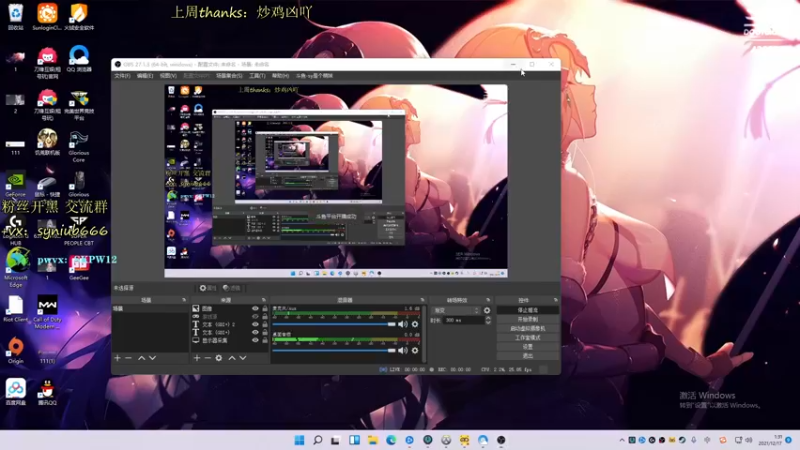Open QQ Browser desktop icon
Image resolution: width=800 pixels, height=450 pixels.
pyautogui.click(x=79, y=58)
